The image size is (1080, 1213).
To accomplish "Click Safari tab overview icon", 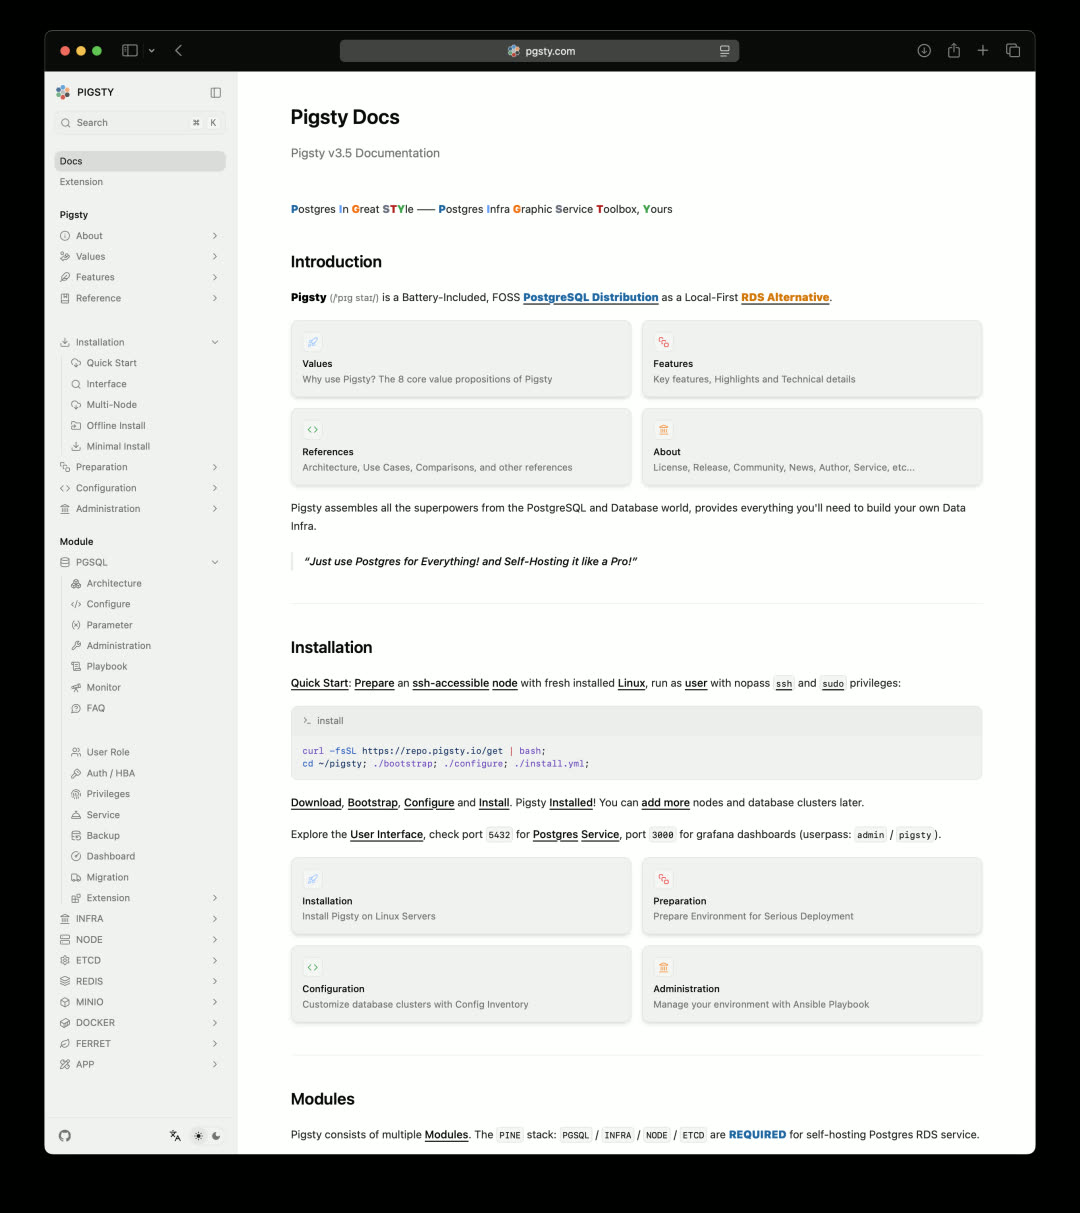I will point(1013,51).
